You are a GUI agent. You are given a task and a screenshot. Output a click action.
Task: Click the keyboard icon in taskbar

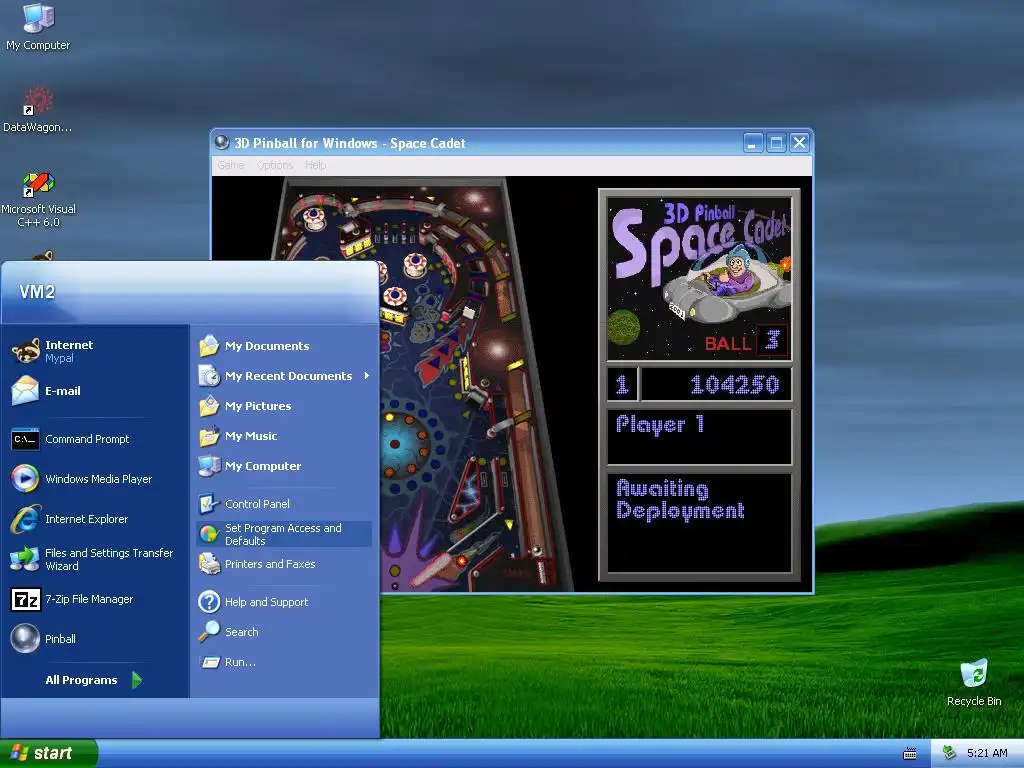point(910,754)
